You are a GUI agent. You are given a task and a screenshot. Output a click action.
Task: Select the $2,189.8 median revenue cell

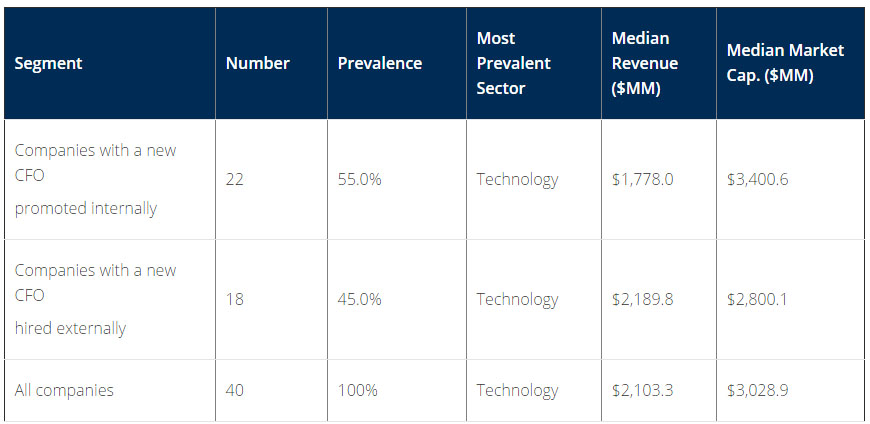[642, 299]
